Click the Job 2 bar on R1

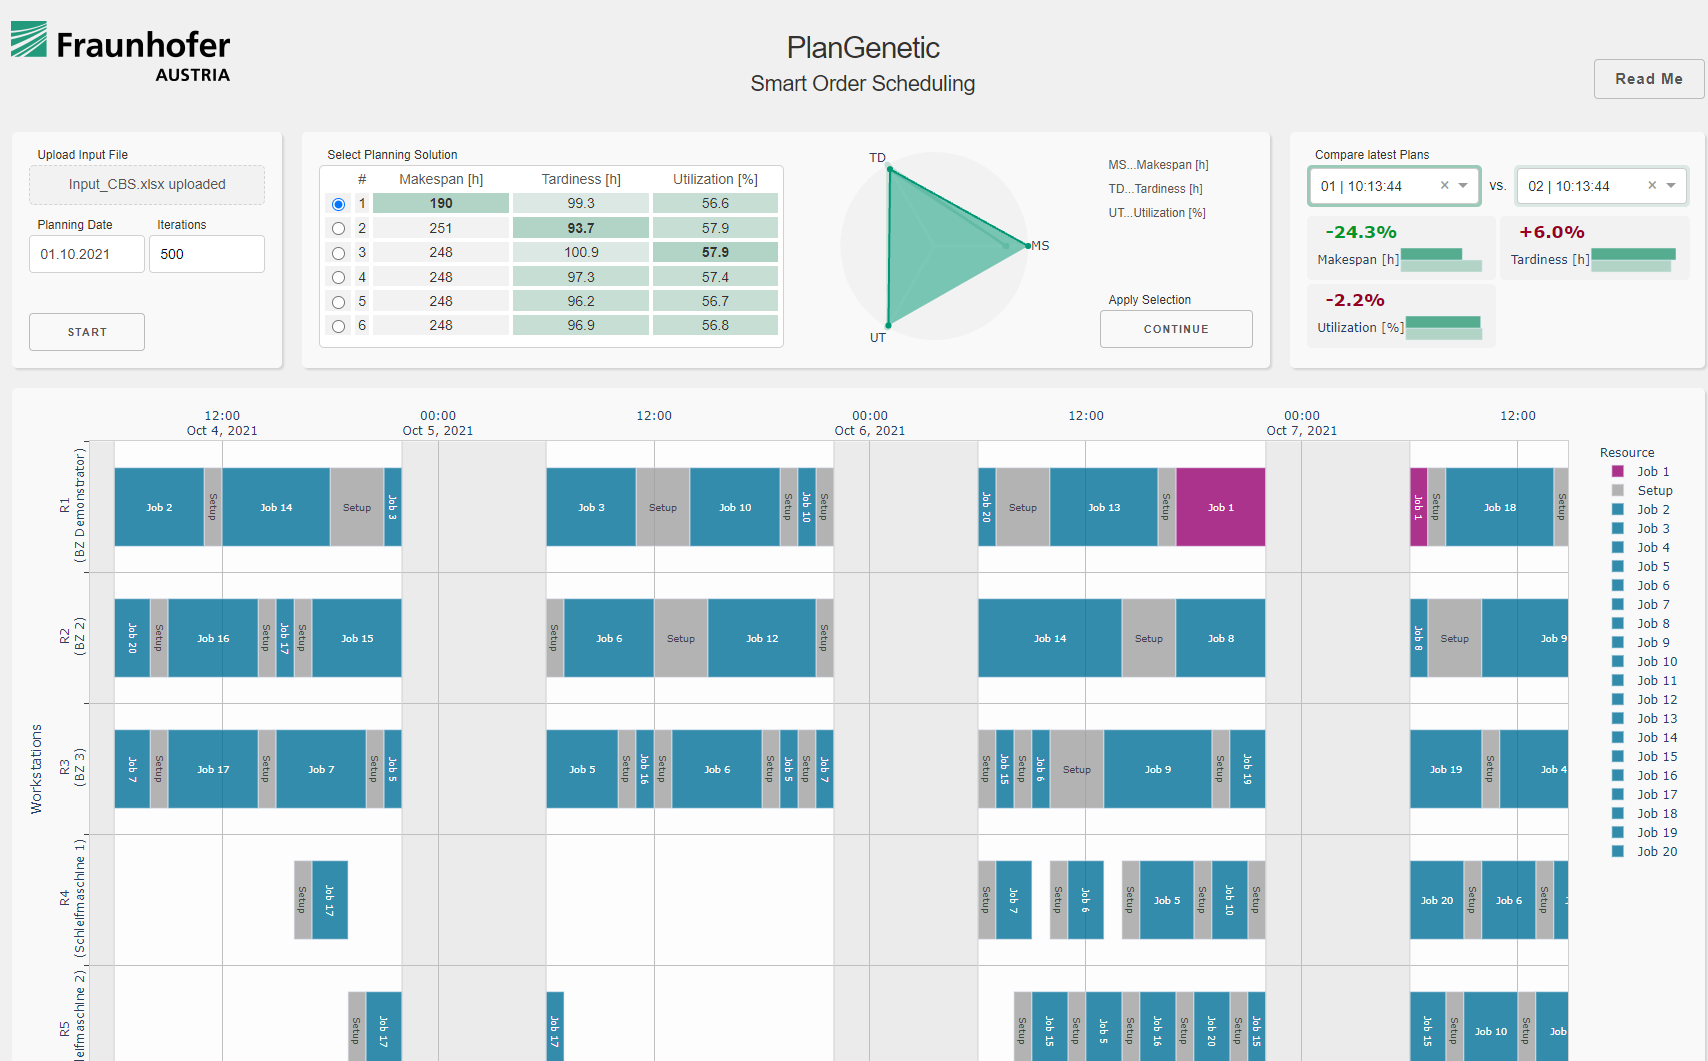pyautogui.click(x=159, y=507)
